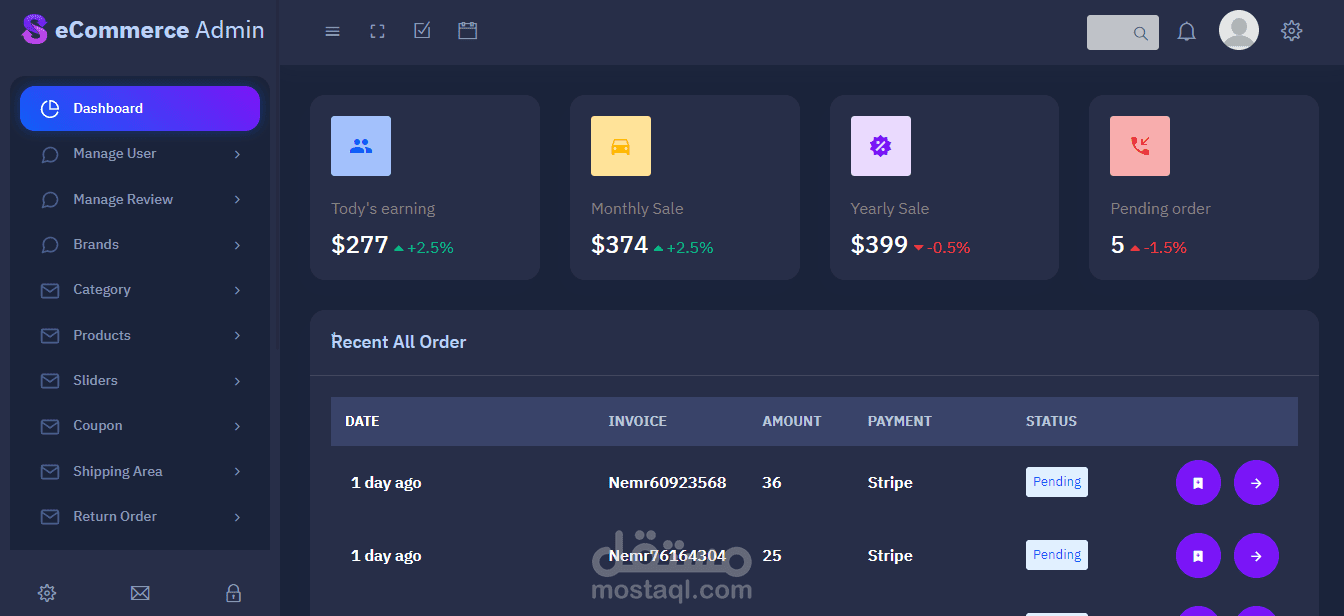Open the calendar icon in the top bar

(x=467, y=31)
